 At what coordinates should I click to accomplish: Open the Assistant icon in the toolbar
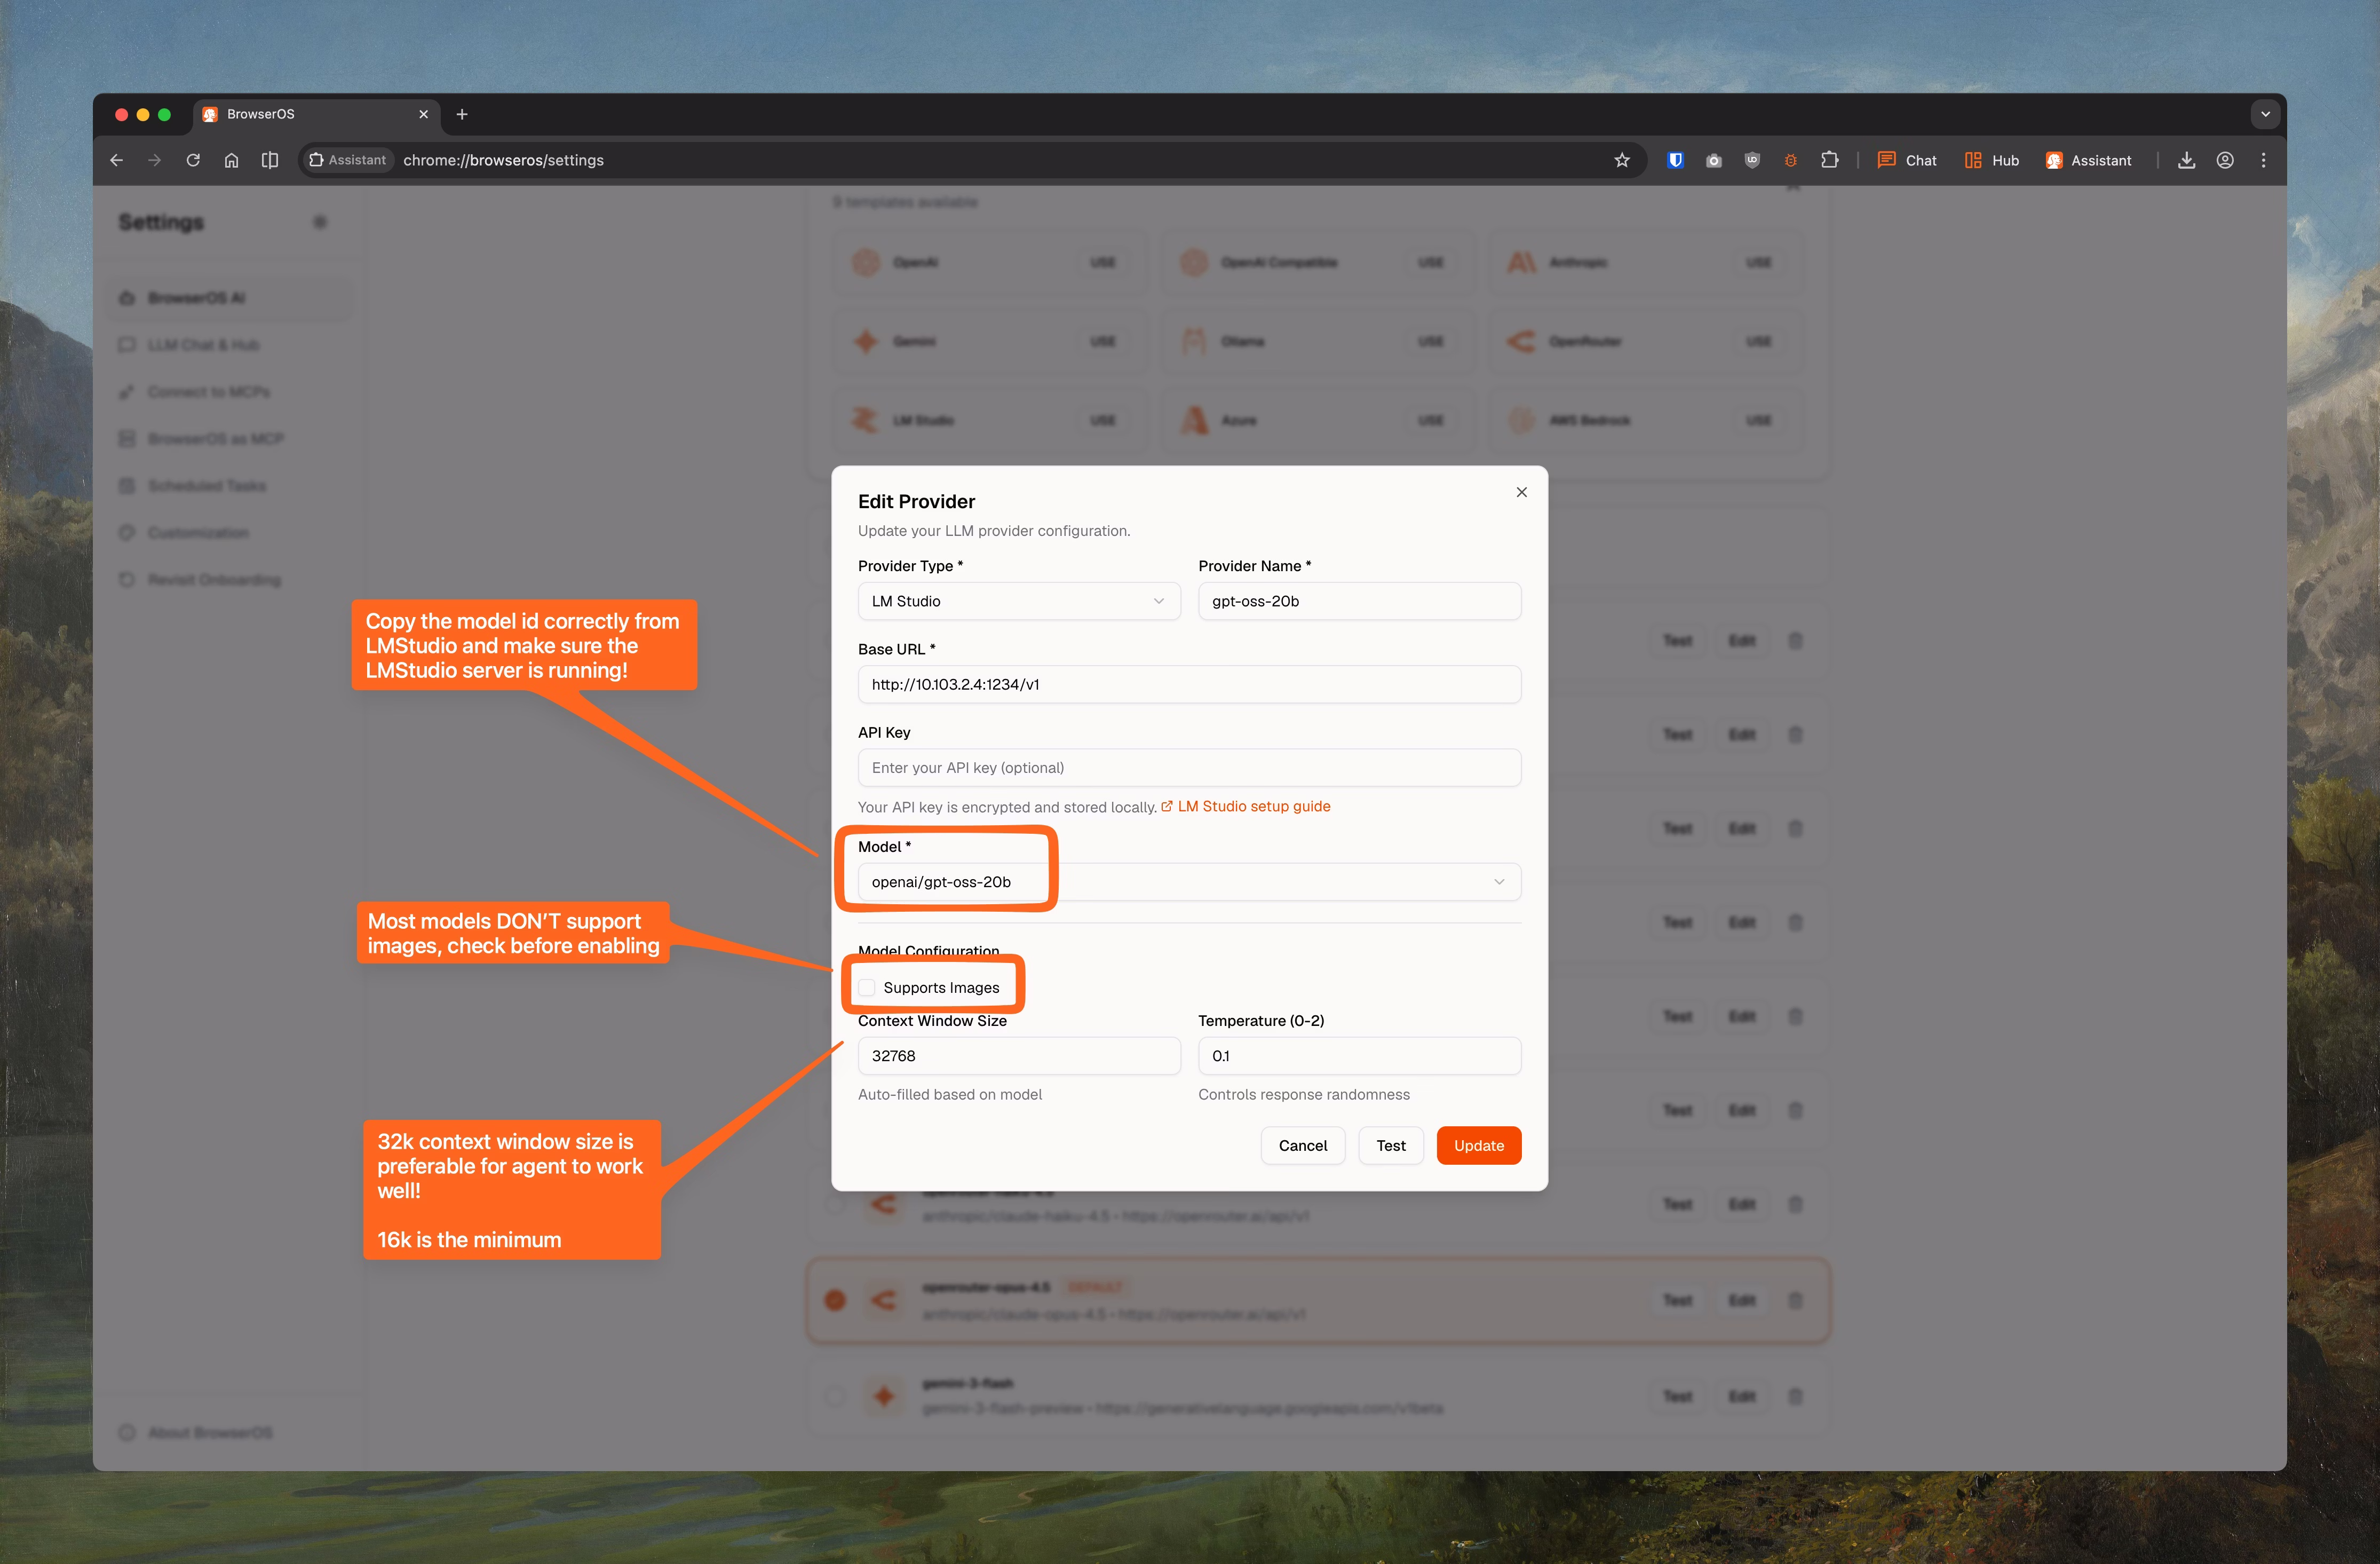click(2054, 160)
